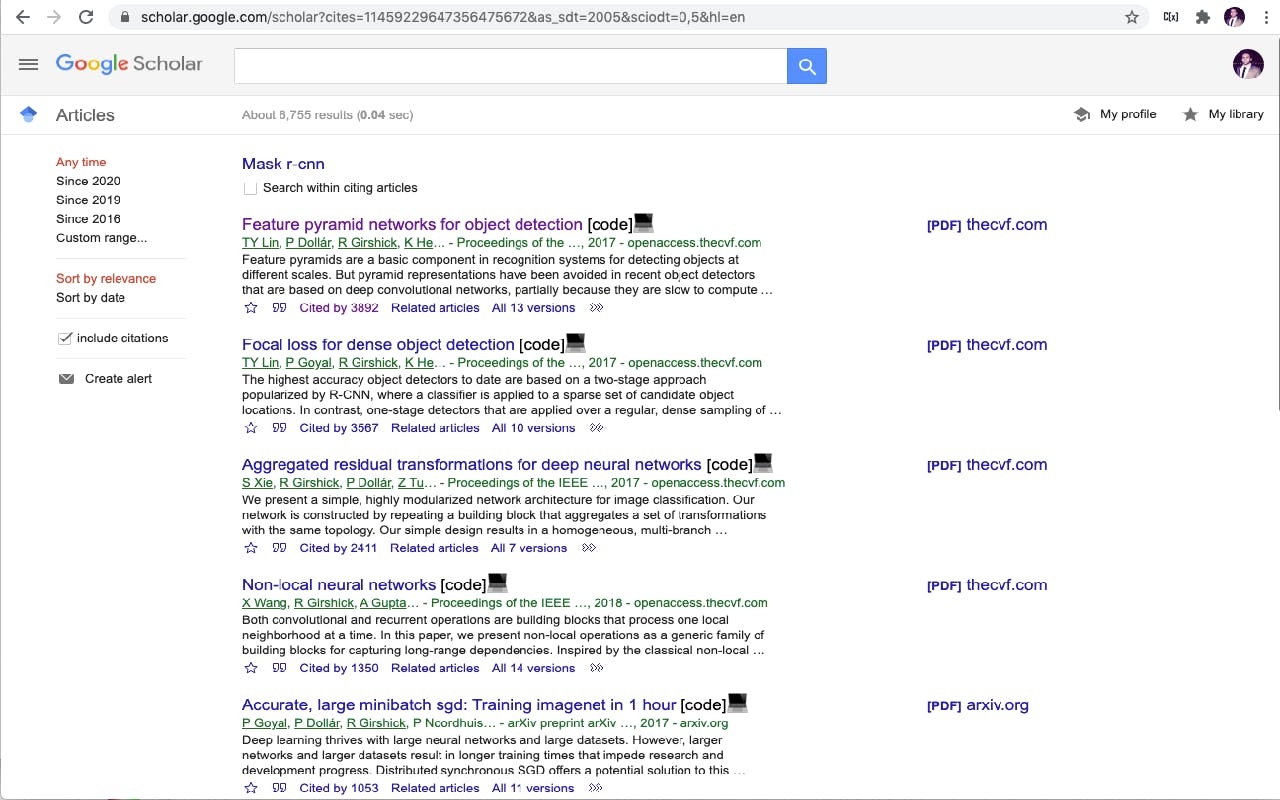
Task: Untick the include citations checkbox
Action: (65, 338)
